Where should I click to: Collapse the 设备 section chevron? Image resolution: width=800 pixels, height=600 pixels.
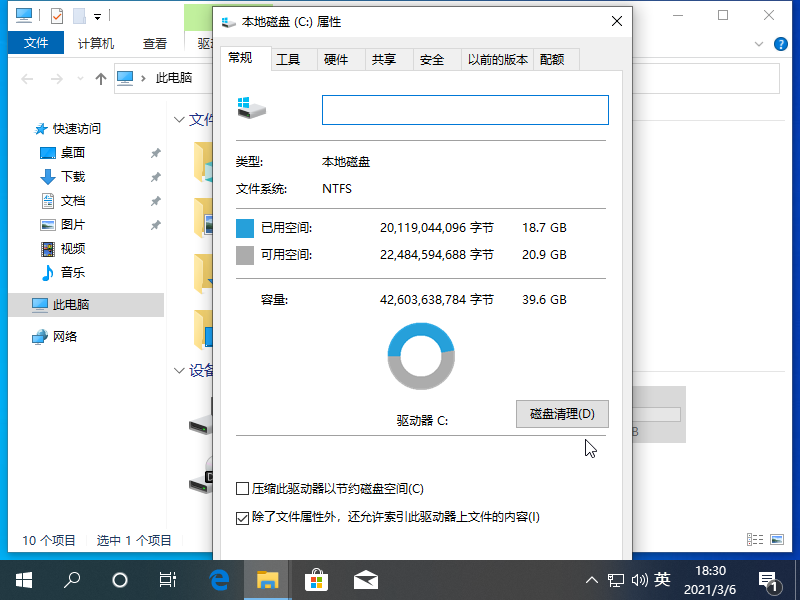click(x=179, y=370)
